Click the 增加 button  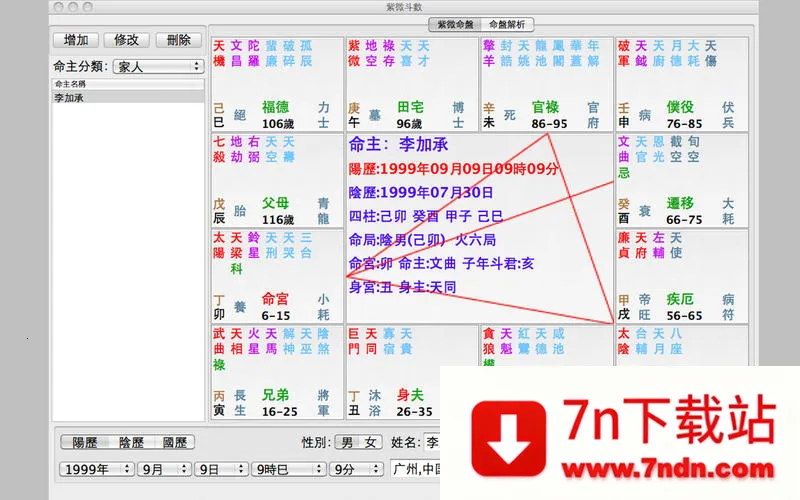coord(75,40)
